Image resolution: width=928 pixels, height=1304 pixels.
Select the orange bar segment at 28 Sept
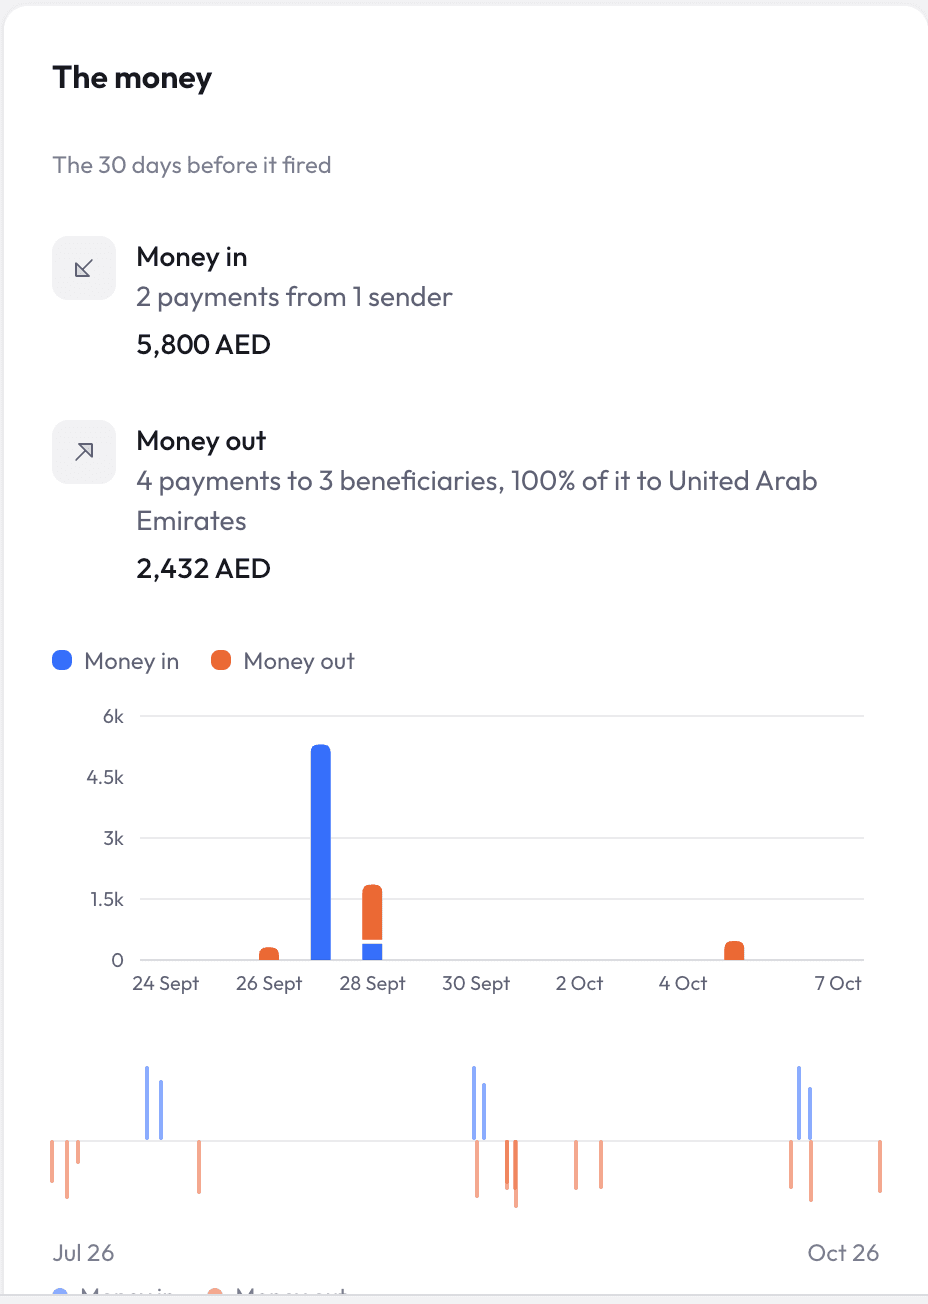point(372,913)
